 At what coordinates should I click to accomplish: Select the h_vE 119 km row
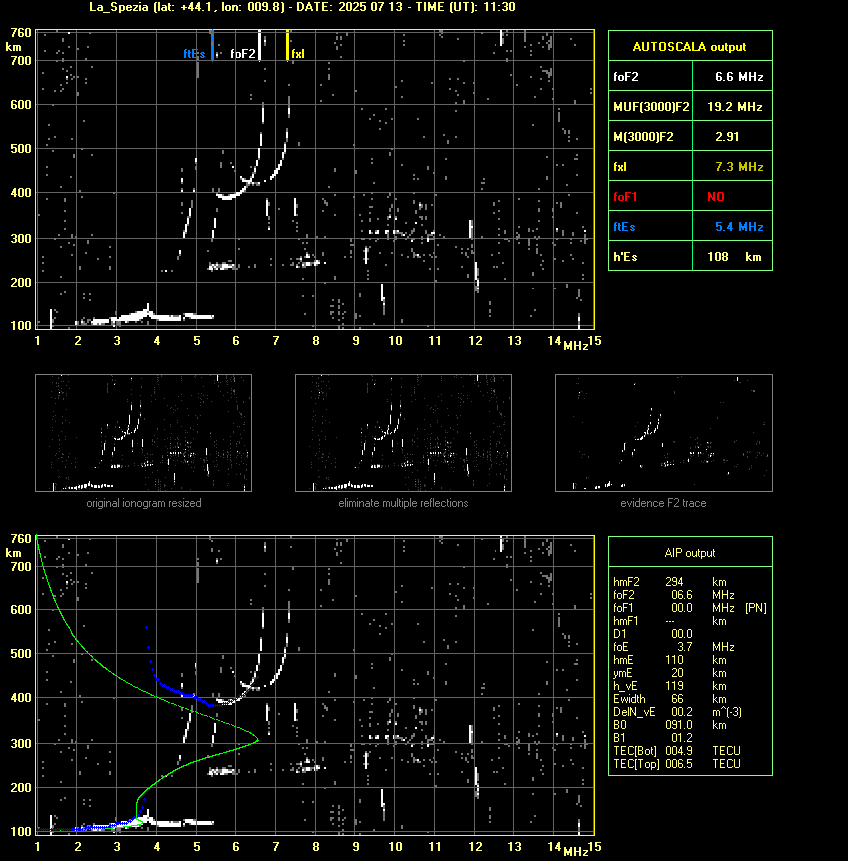click(670, 686)
